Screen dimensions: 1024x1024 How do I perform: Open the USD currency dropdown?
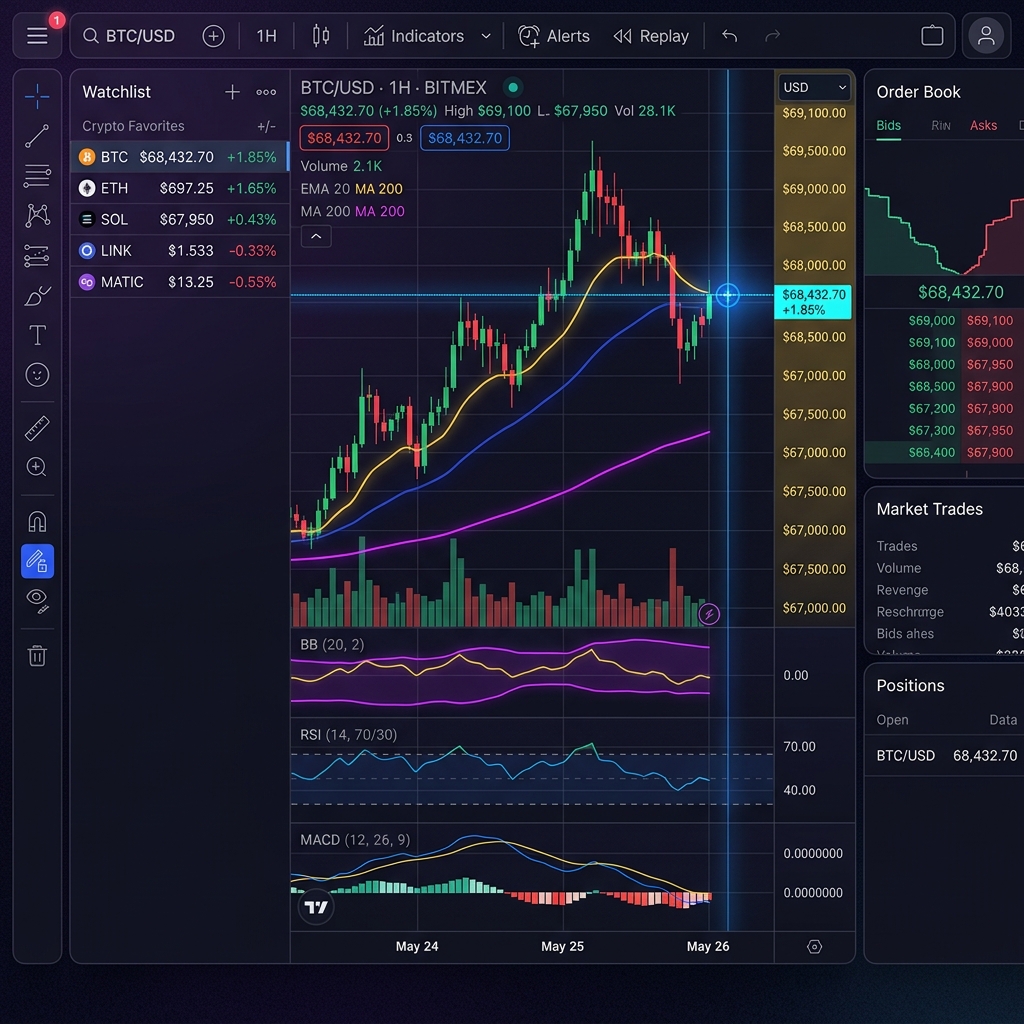click(x=814, y=88)
